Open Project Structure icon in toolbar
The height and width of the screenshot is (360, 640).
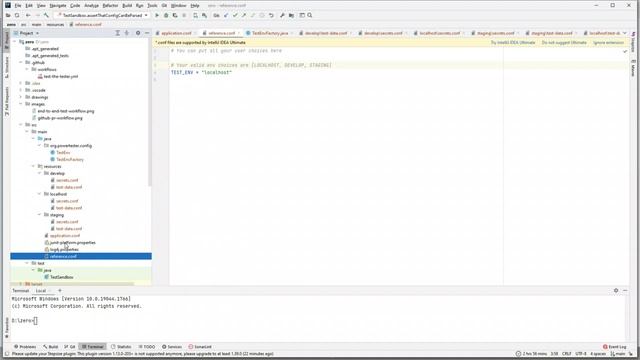[291, 15]
